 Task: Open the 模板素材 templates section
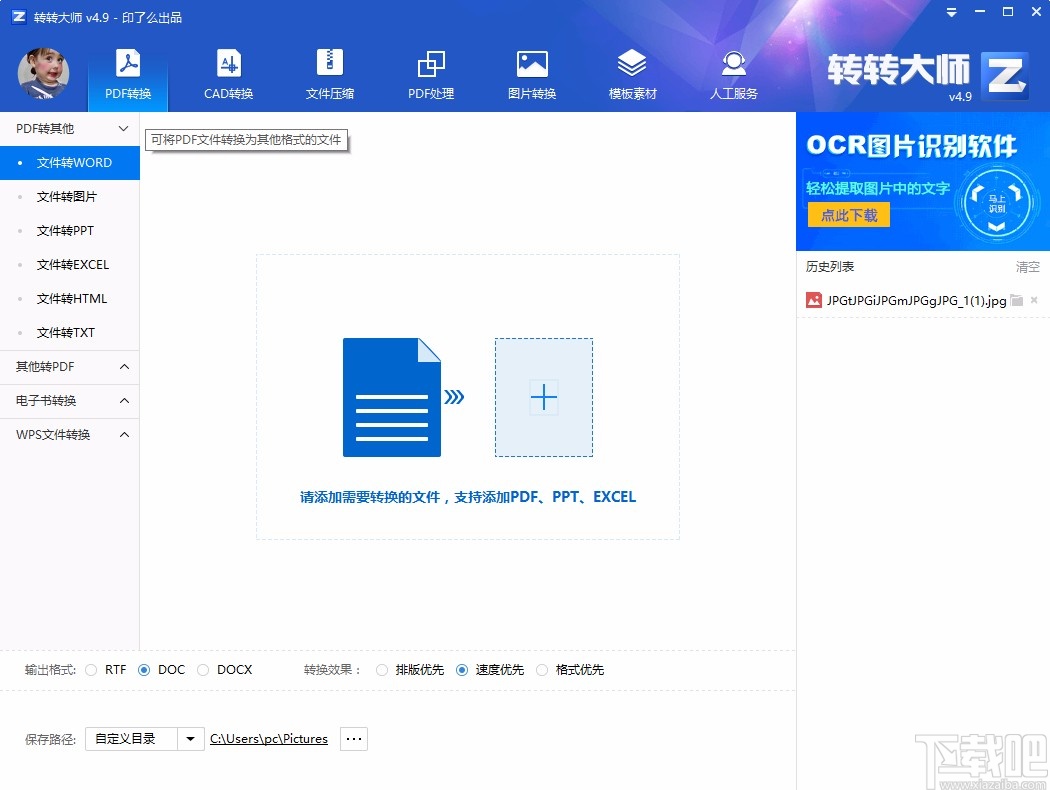point(633,72)
